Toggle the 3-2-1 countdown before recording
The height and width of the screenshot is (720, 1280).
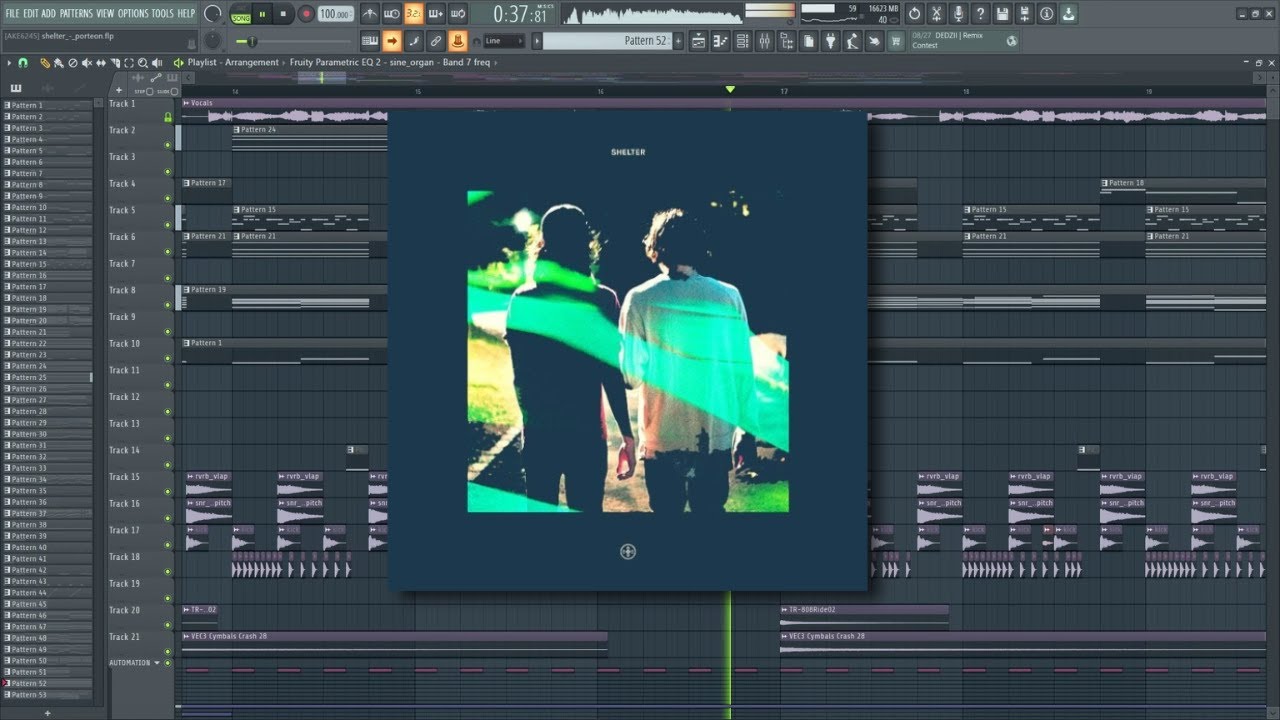click(x=414, y=14)
